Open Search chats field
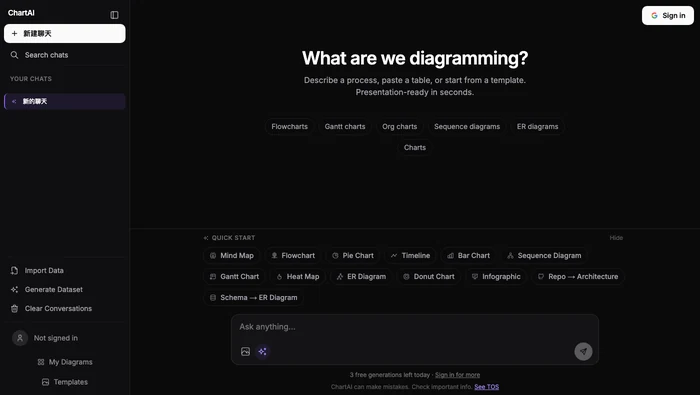Image resolution: width=700 pixels, height=395 pixels. click(65, 55)
